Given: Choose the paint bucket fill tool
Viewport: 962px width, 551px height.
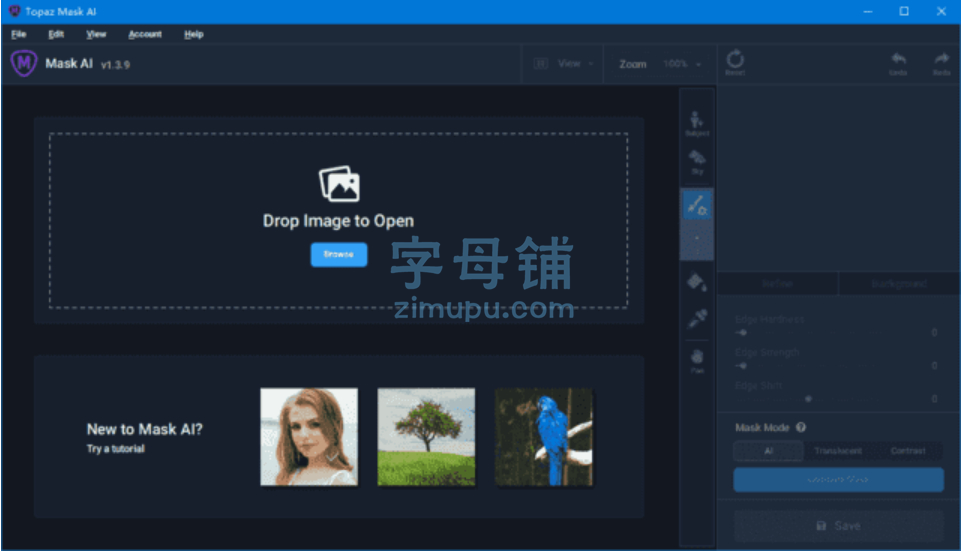Looking at the screenshot, I should tap(696, 282).
